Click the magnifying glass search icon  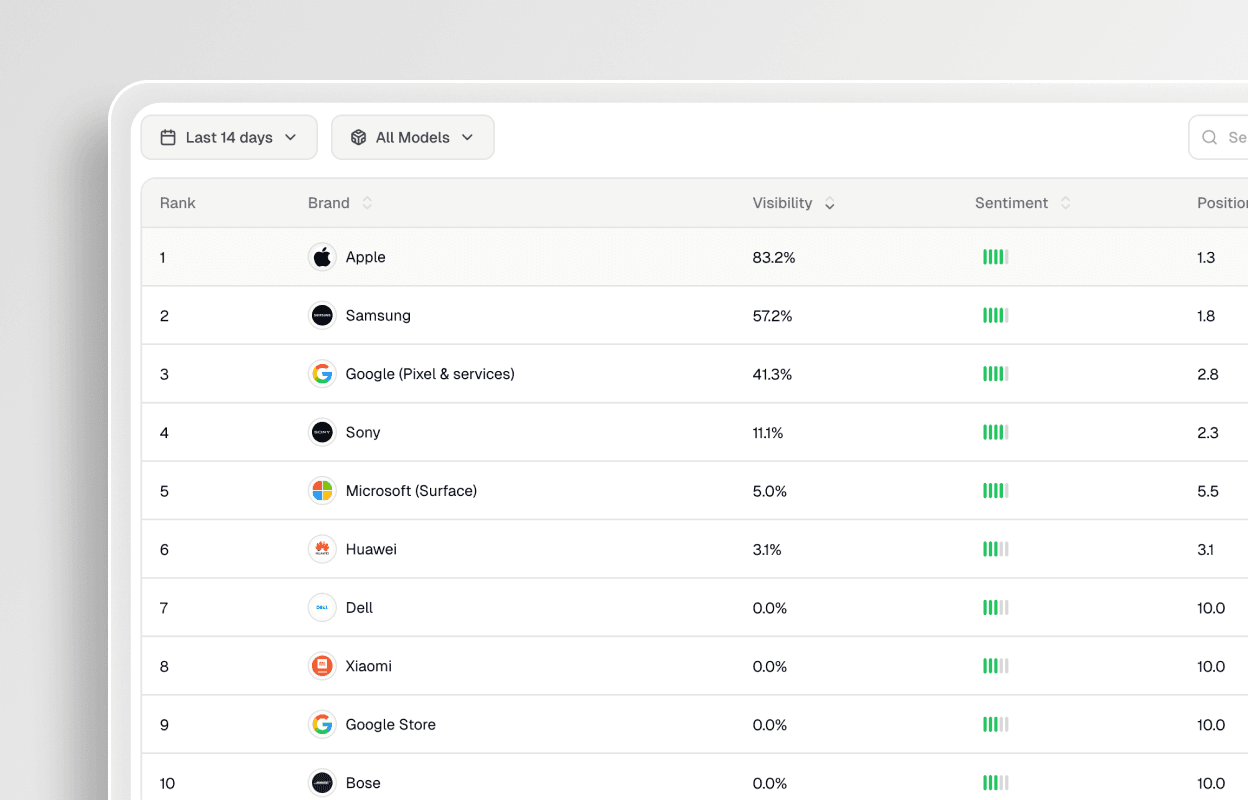point(1209,137)
